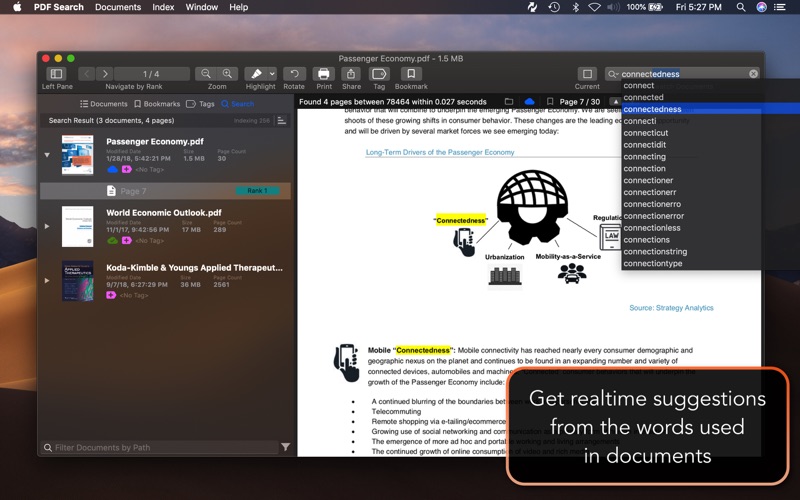This screenshot has height=500, width=800.
Task: Switch to the Bookmarks tab
Action: [157, 104]
